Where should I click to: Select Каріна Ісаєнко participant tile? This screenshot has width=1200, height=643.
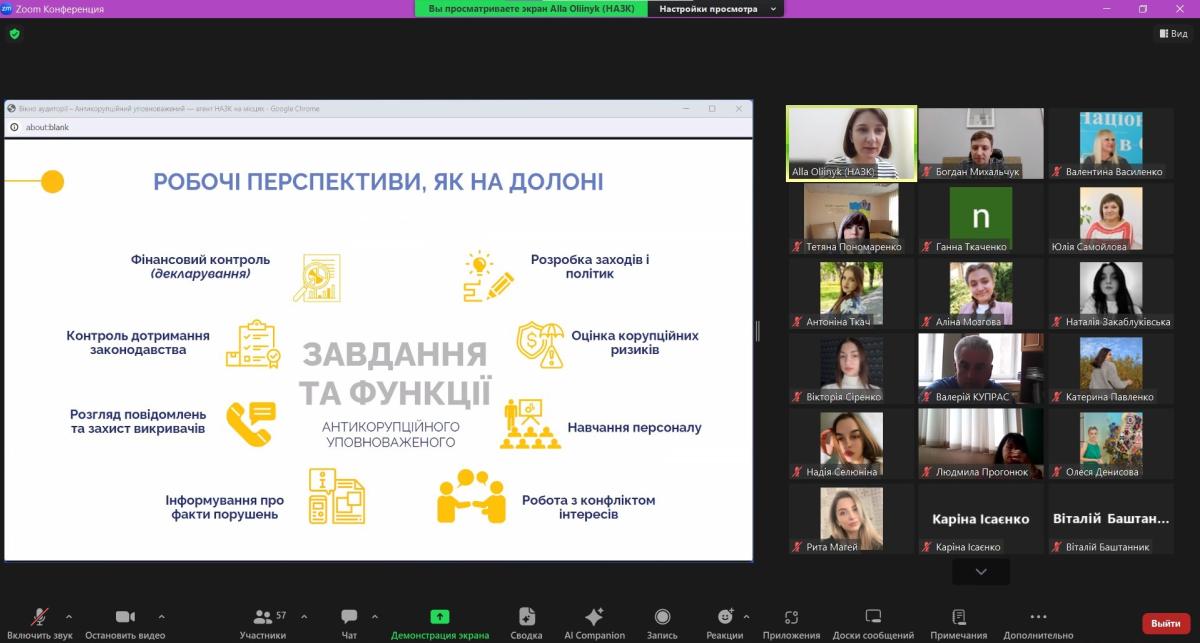tap(981, 518)
